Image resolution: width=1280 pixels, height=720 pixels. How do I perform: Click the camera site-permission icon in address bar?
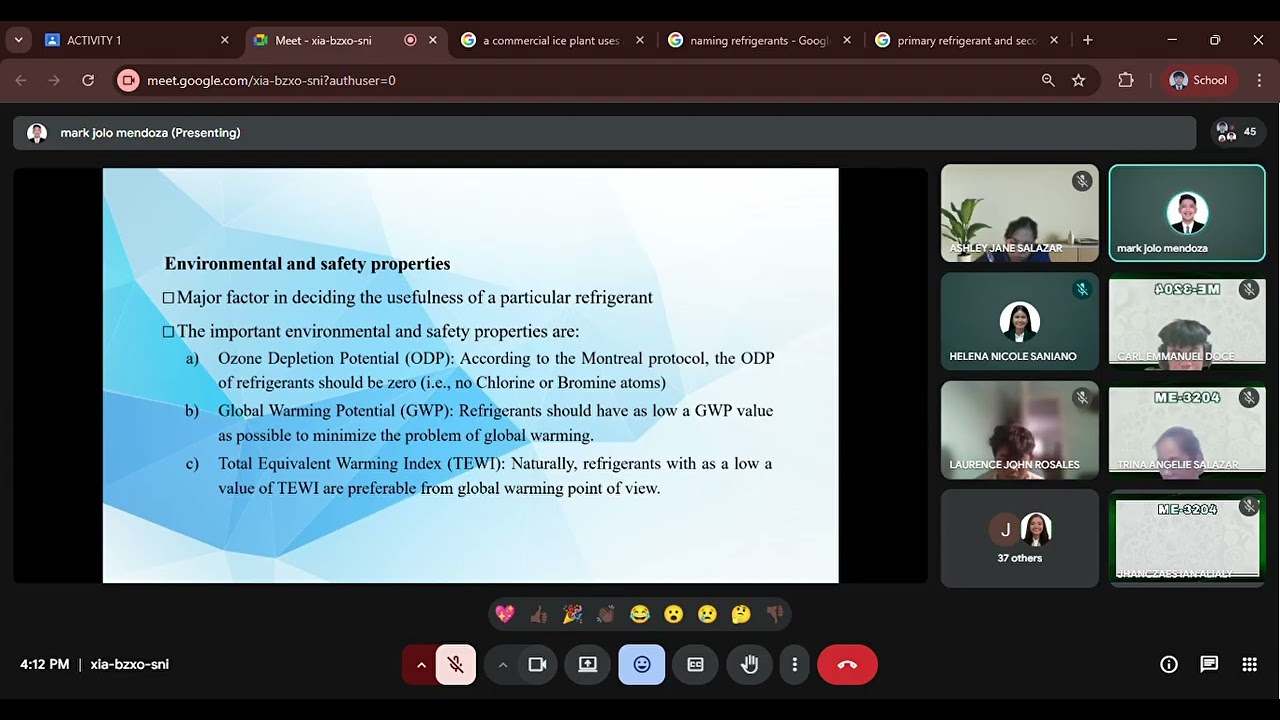click(x=128, y=80)
